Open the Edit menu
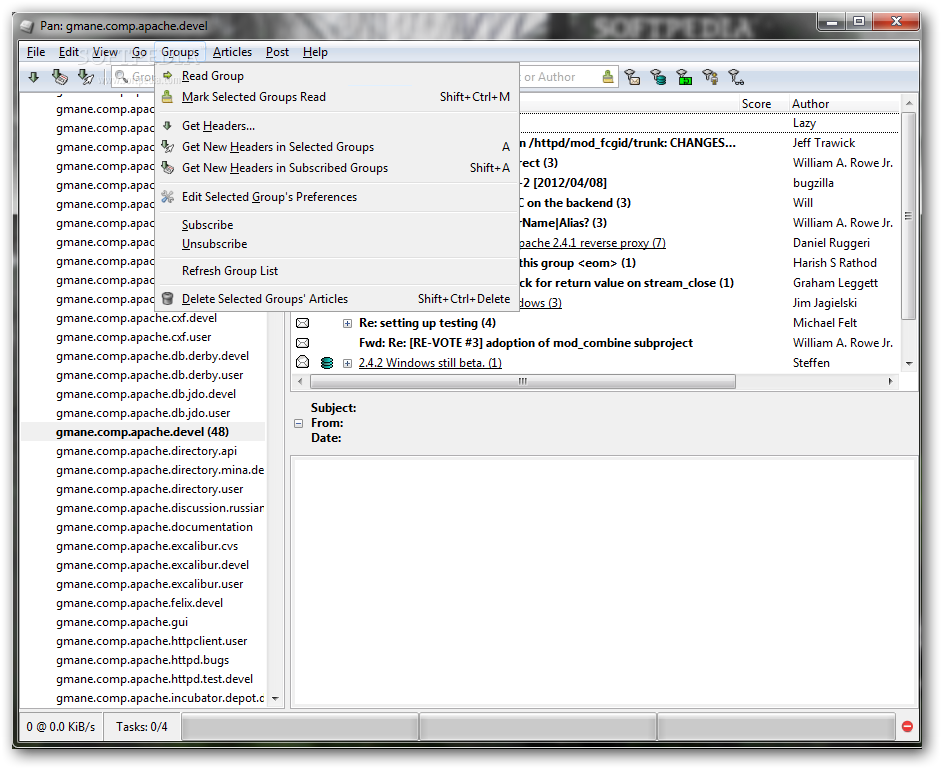This screenshot has height=769, width=942. click(68, 52)
